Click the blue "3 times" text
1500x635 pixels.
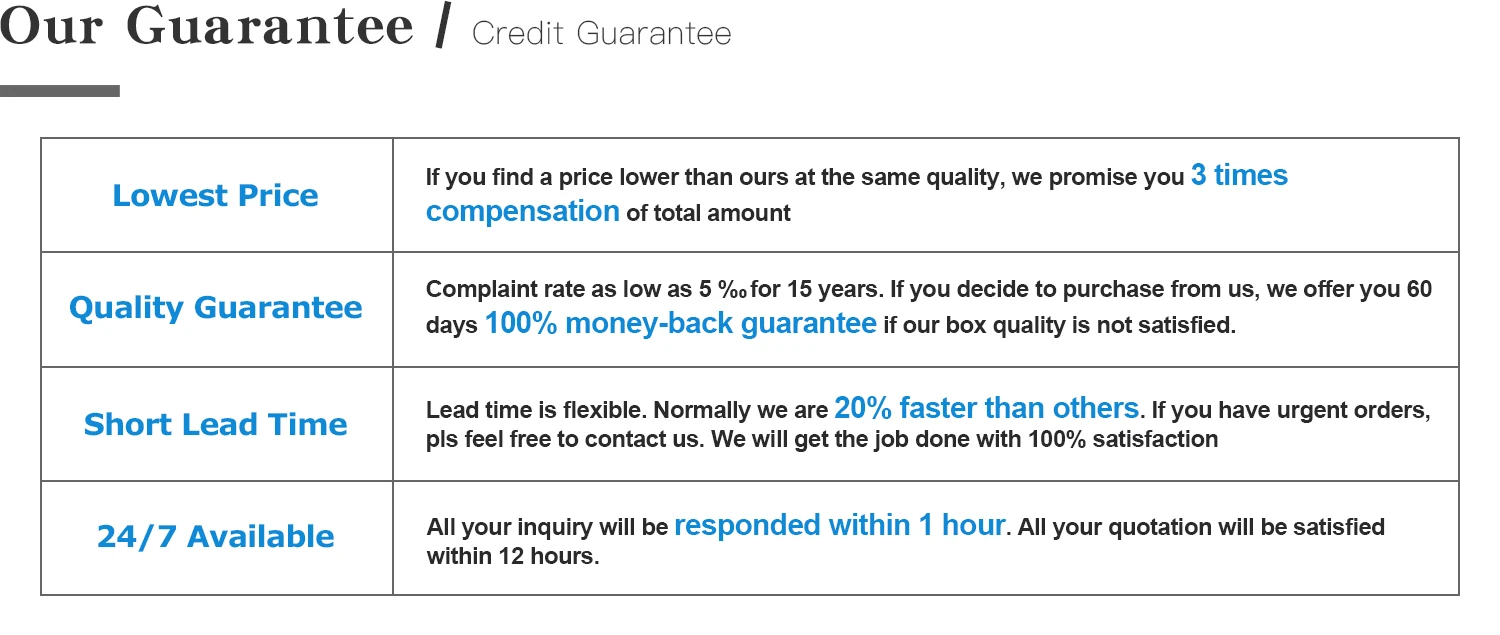click(x=1239, y=176)
